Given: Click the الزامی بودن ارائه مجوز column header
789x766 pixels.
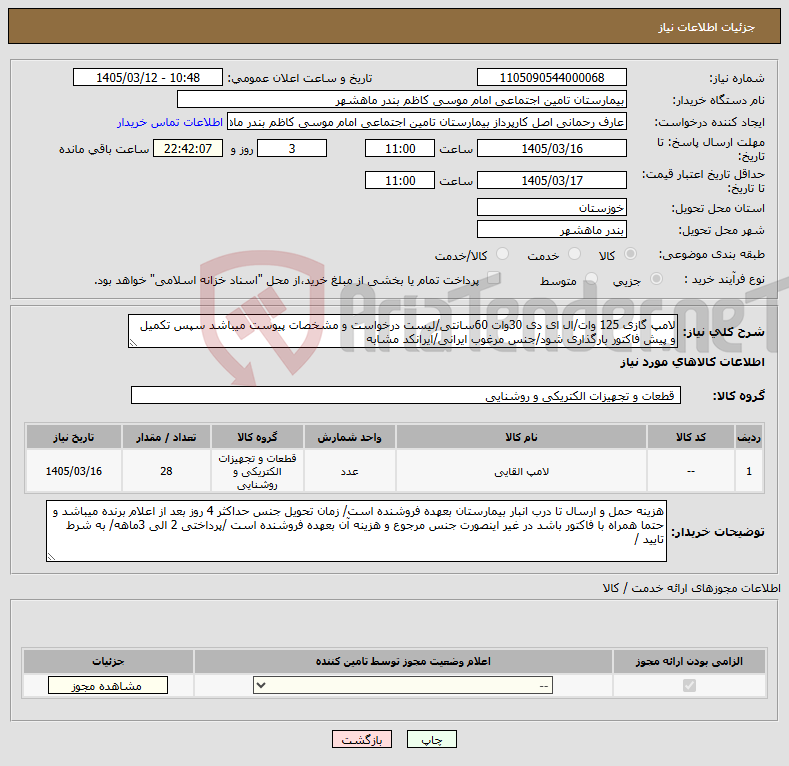Looking at the screenshot, I should (689, 661).
